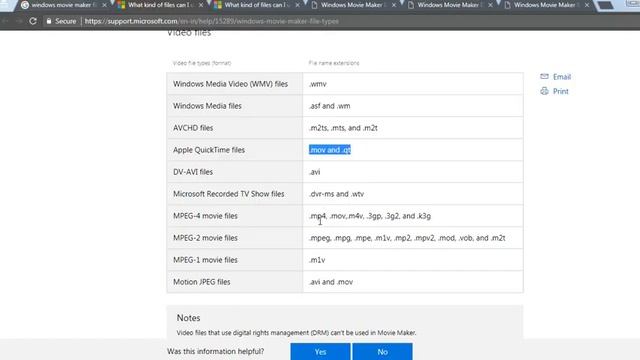Screen dimensions: 640x360
Task: Select the 'Apple QuickTime files' label
Action: pos(209,150)
